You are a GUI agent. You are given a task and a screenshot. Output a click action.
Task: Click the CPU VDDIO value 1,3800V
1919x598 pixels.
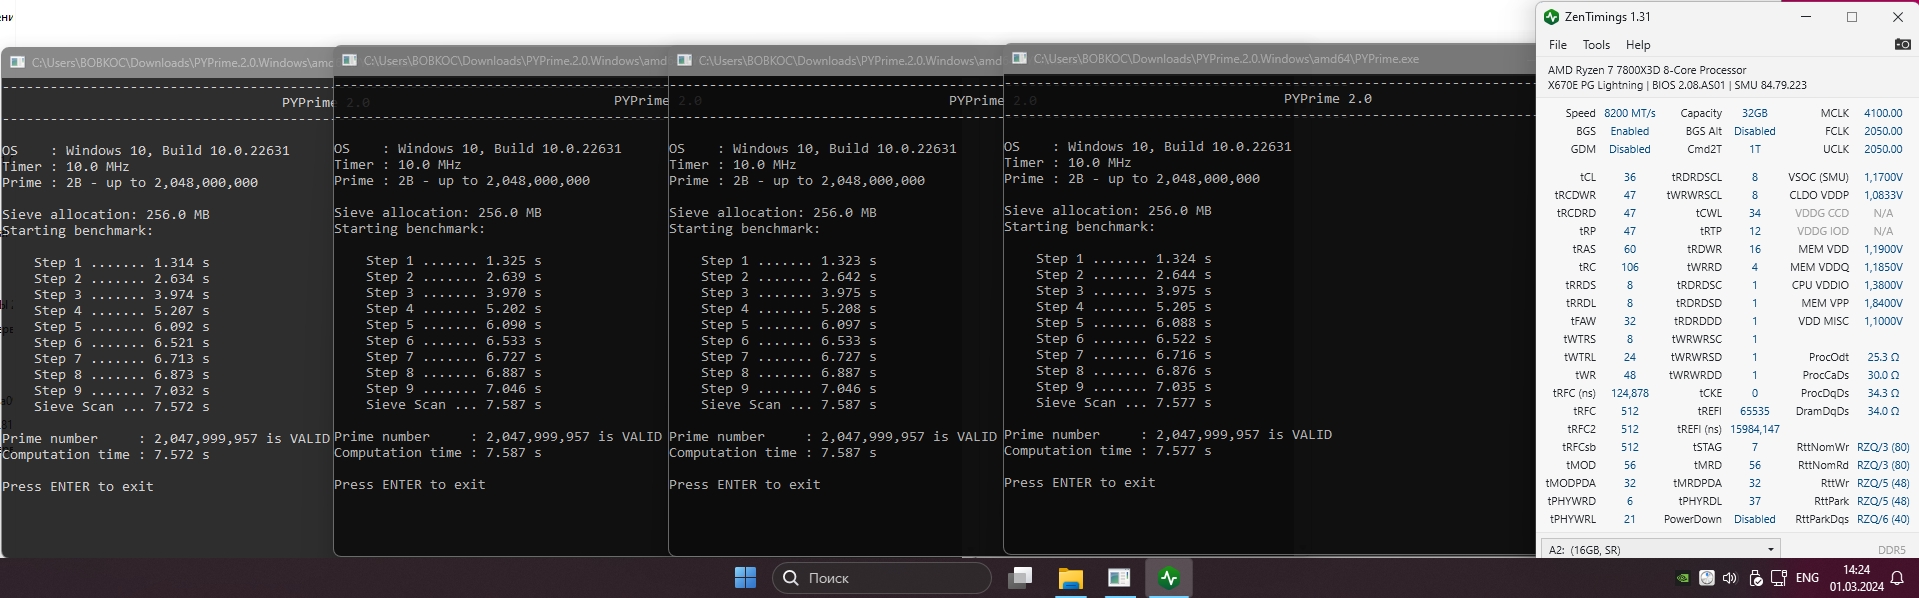pyautogui.click(x=1883, y=285)
